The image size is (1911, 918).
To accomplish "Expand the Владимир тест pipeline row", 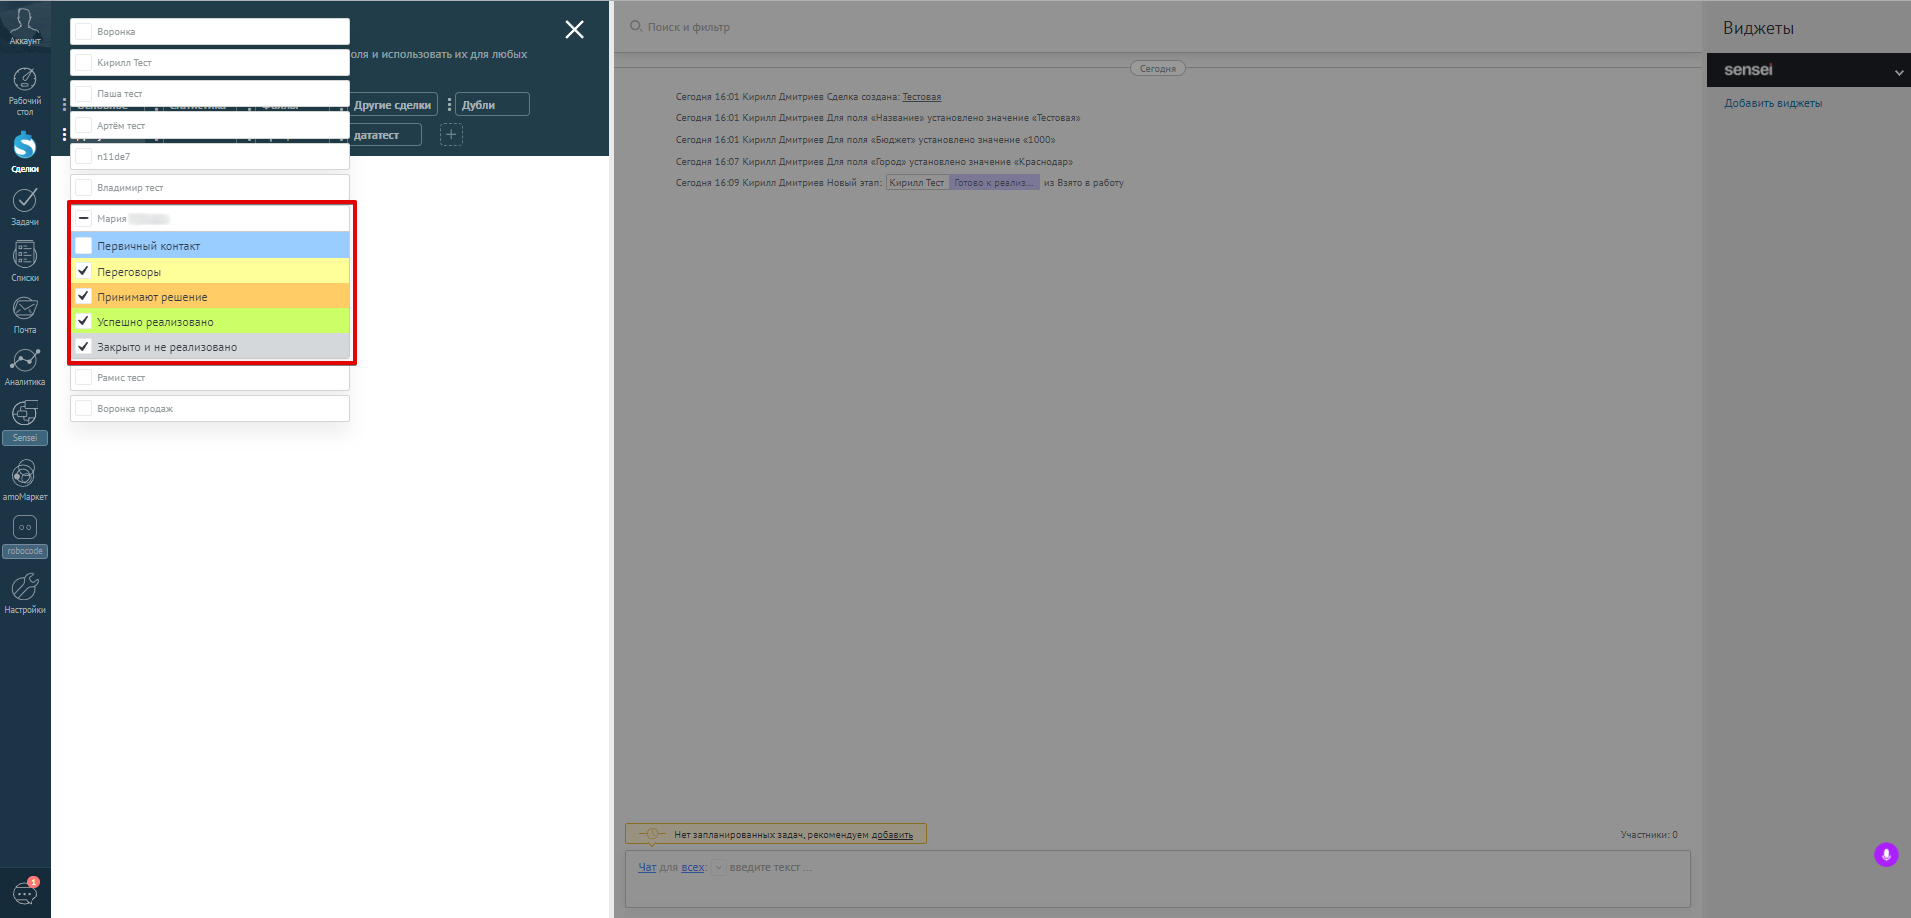I will 210,187.
